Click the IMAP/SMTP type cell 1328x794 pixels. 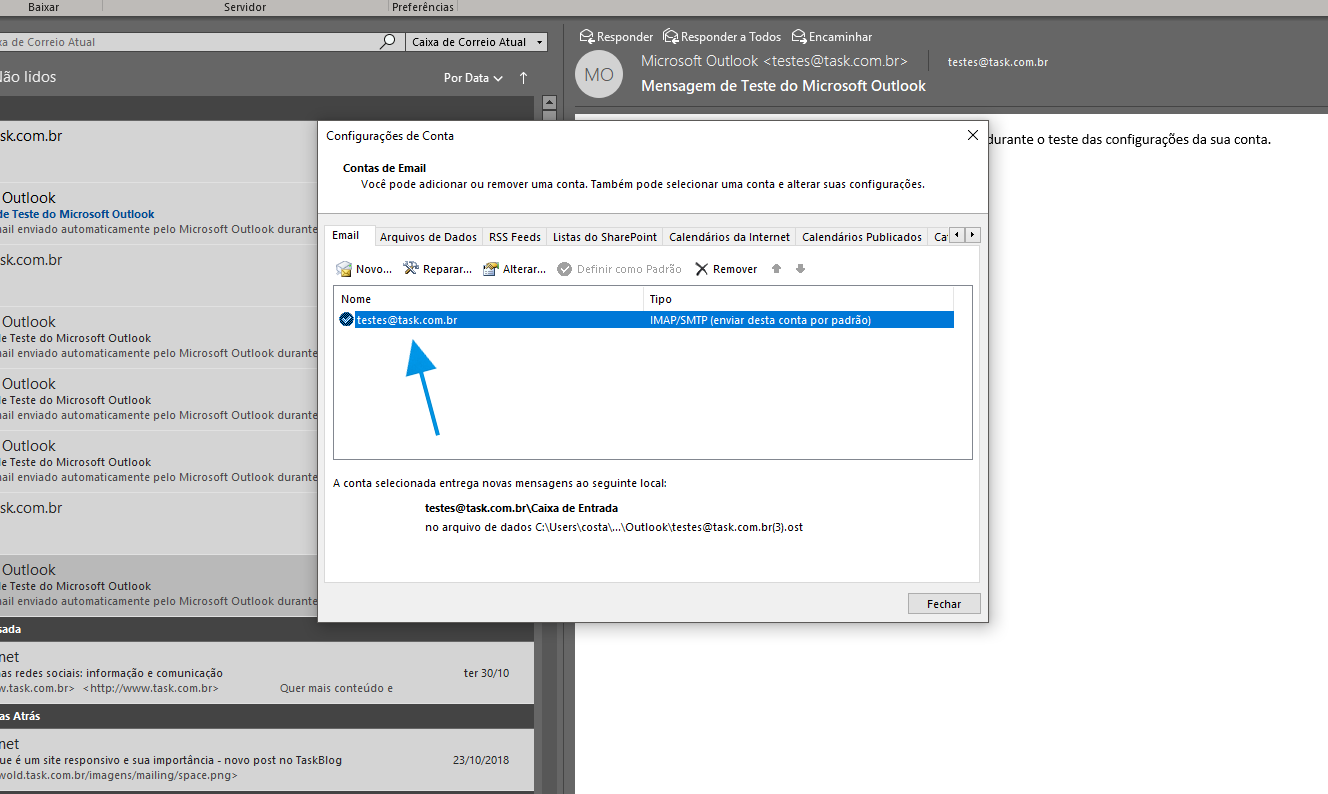pyautogui.click(x=760, y=320)
